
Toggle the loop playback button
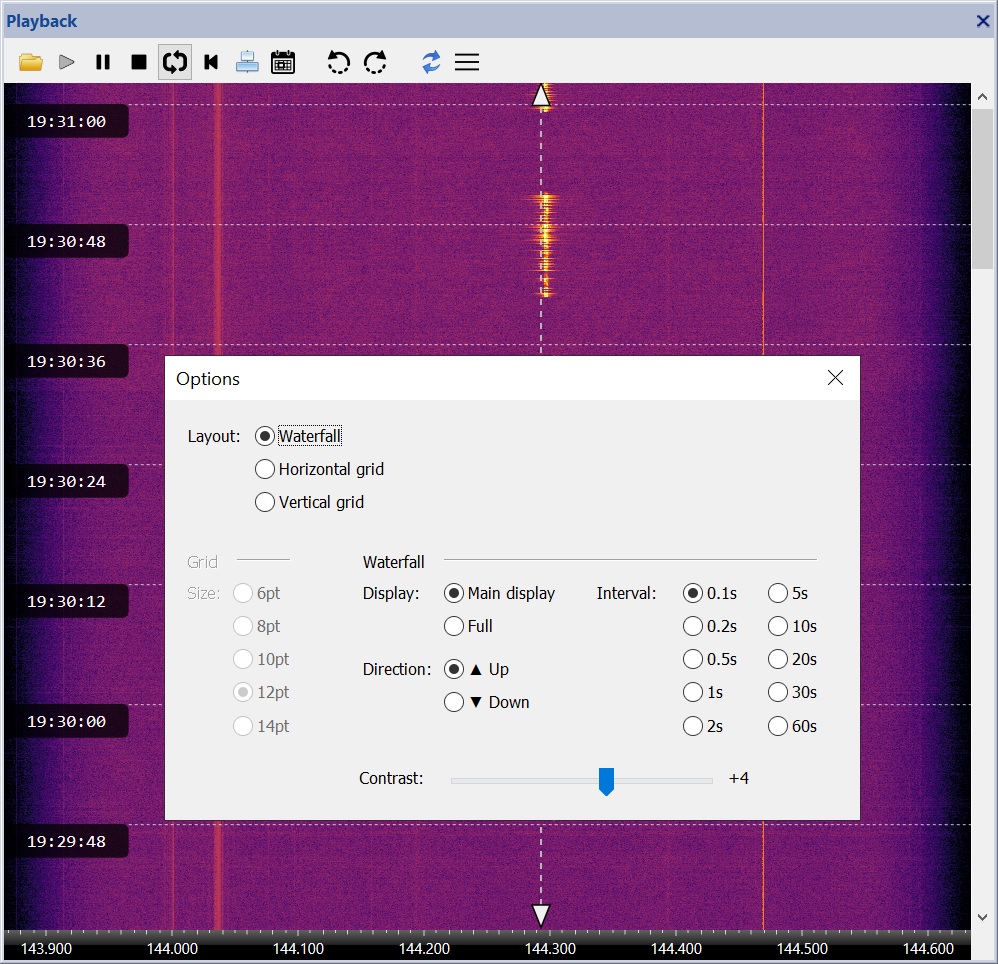coord(175,63)
